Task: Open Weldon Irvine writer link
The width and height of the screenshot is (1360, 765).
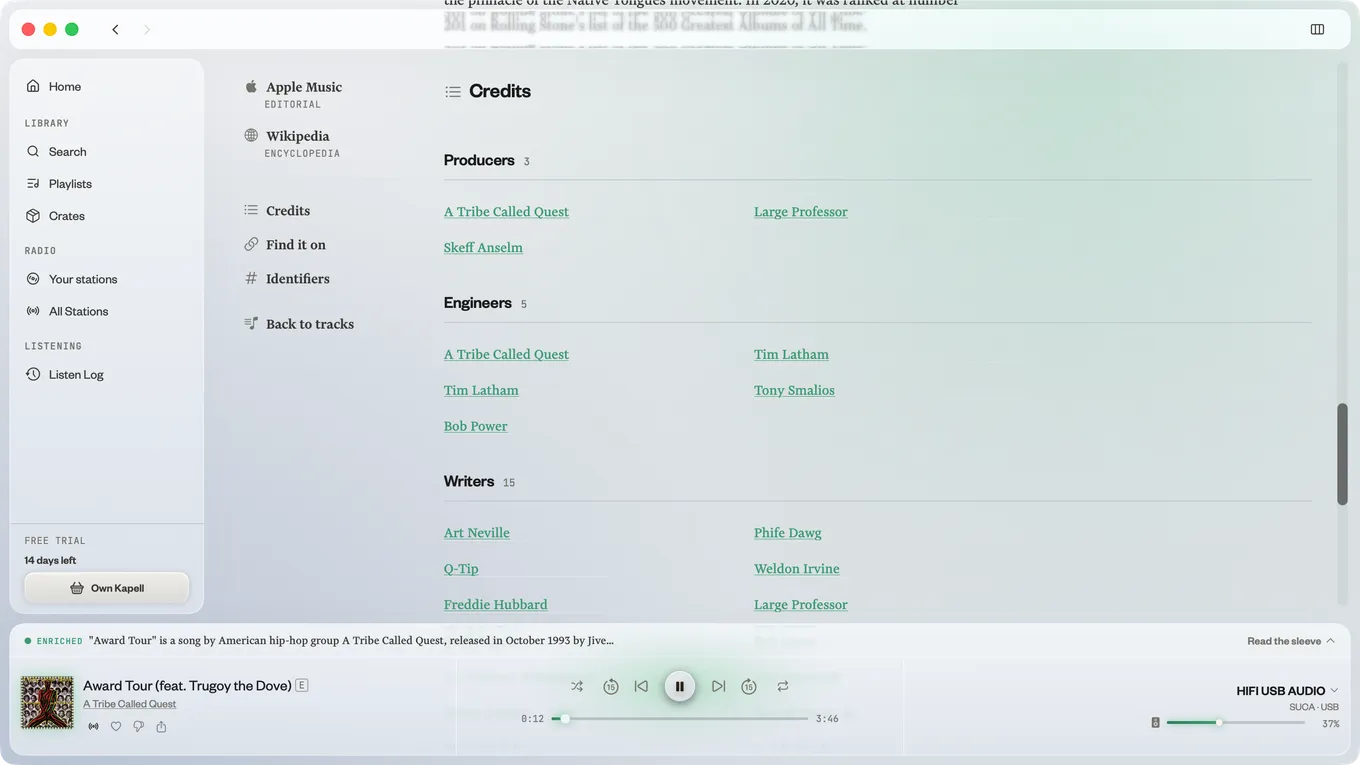Action: click(x=796, y=569)
